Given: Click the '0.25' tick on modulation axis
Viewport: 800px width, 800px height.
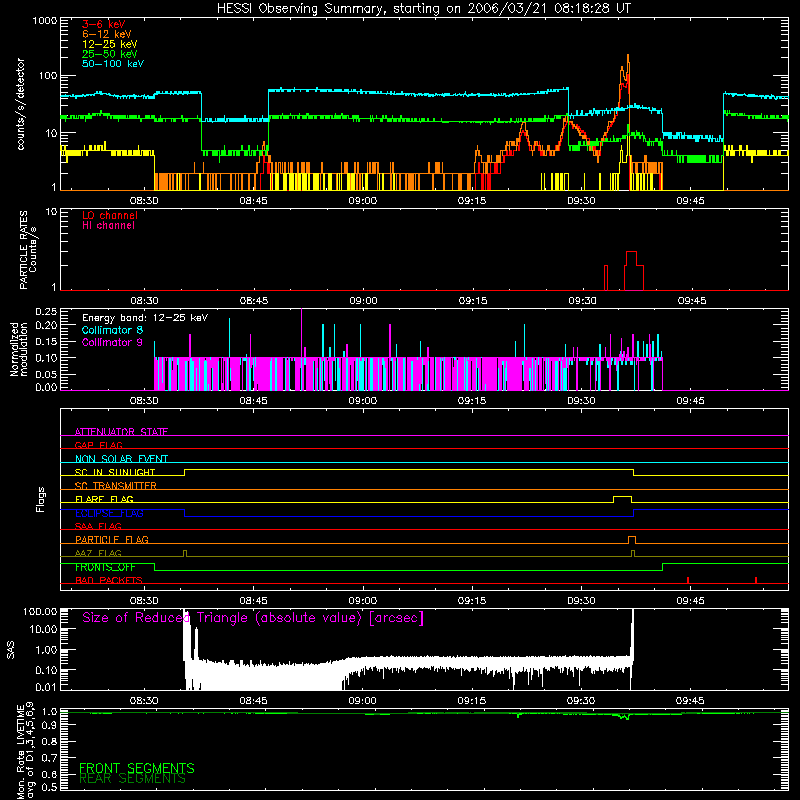Looking at the screenshot, I should click(x=46, y=311).
